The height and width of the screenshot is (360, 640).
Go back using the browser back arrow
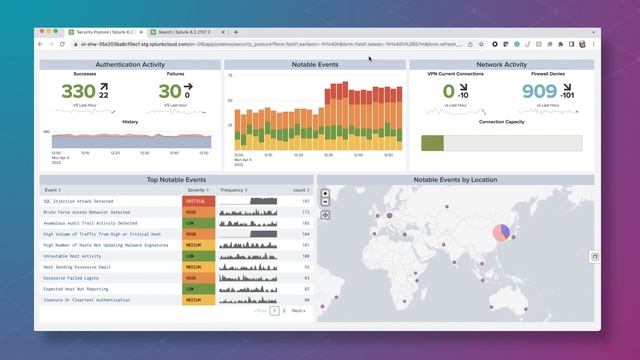coord(40,44)
